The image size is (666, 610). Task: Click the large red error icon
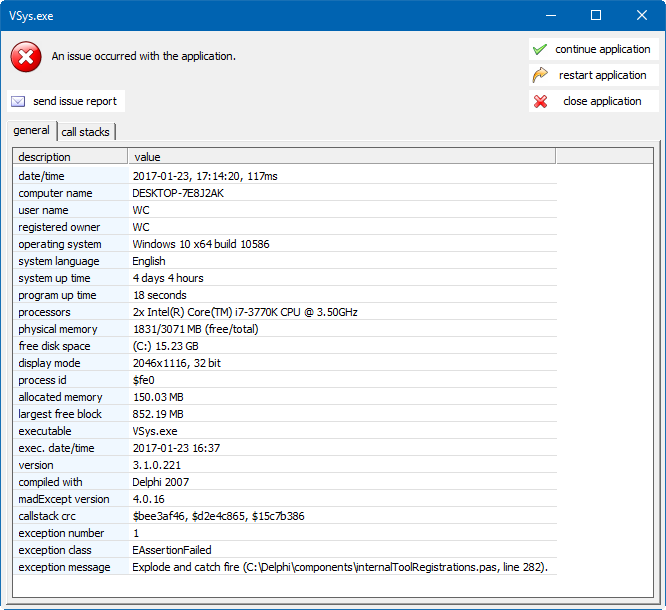[x=25, y=56]
